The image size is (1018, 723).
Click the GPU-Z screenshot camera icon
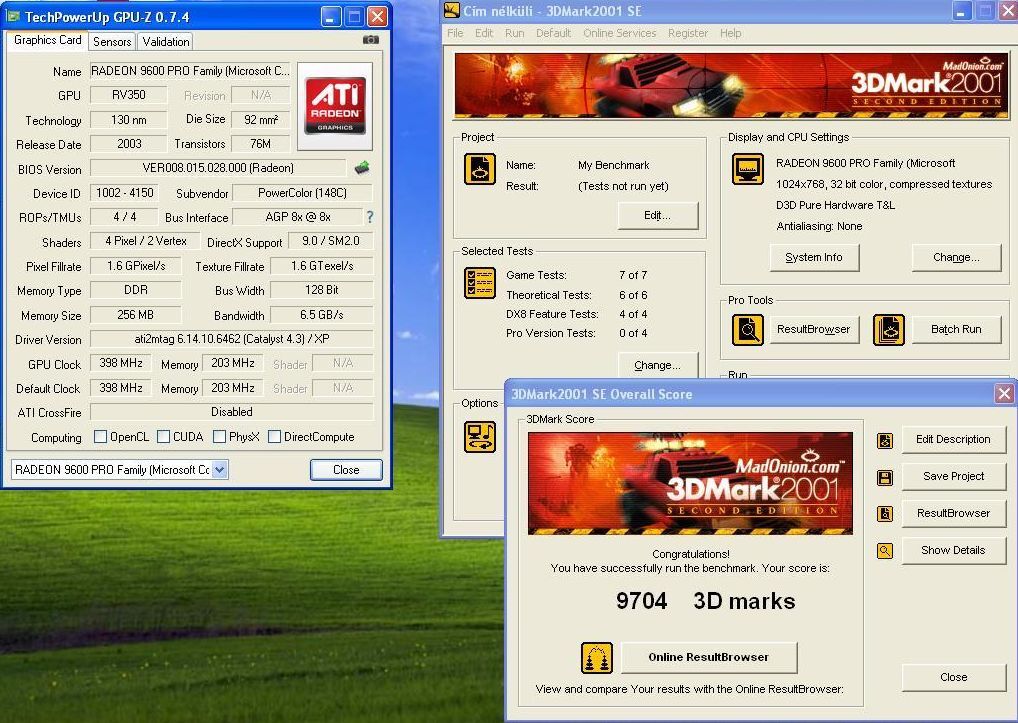coord(371,40)
